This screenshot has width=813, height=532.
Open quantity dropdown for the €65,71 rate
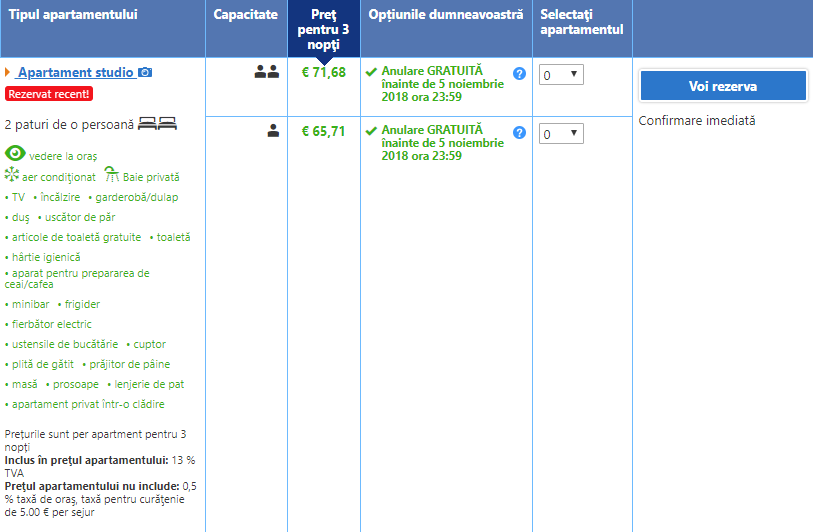[x=560, y=133]
